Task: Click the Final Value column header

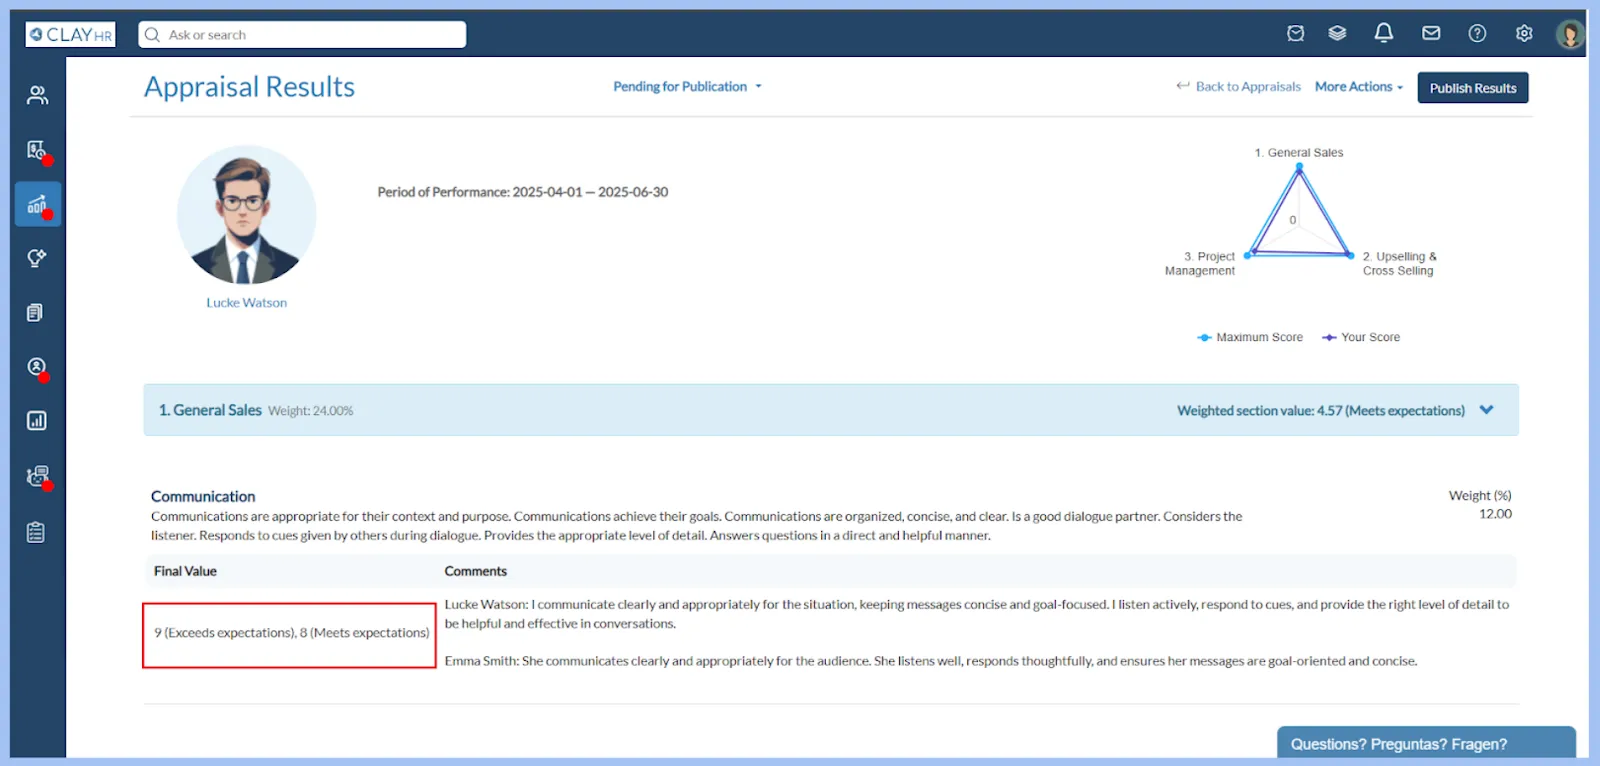Action: click(x=185, y=571)
